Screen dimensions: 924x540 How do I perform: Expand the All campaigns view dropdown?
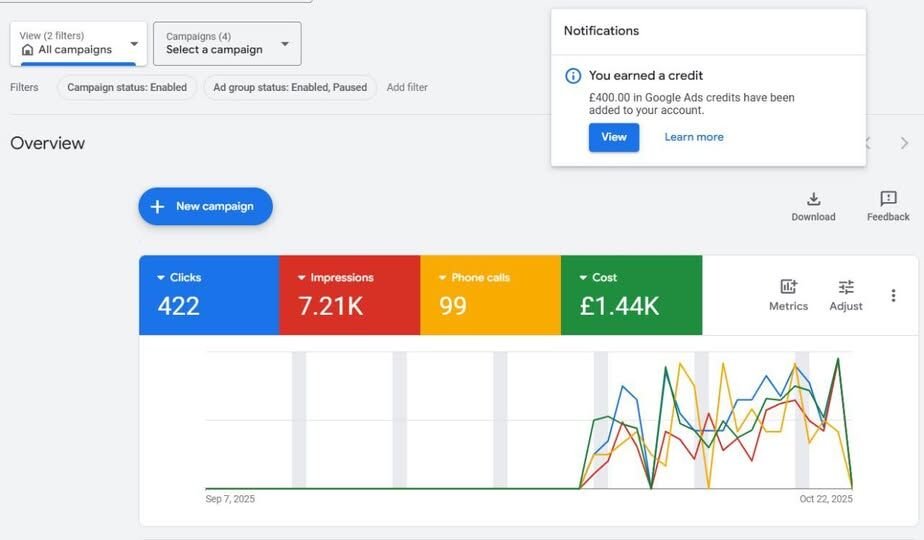pyautogui.click(x=134, y=44)
